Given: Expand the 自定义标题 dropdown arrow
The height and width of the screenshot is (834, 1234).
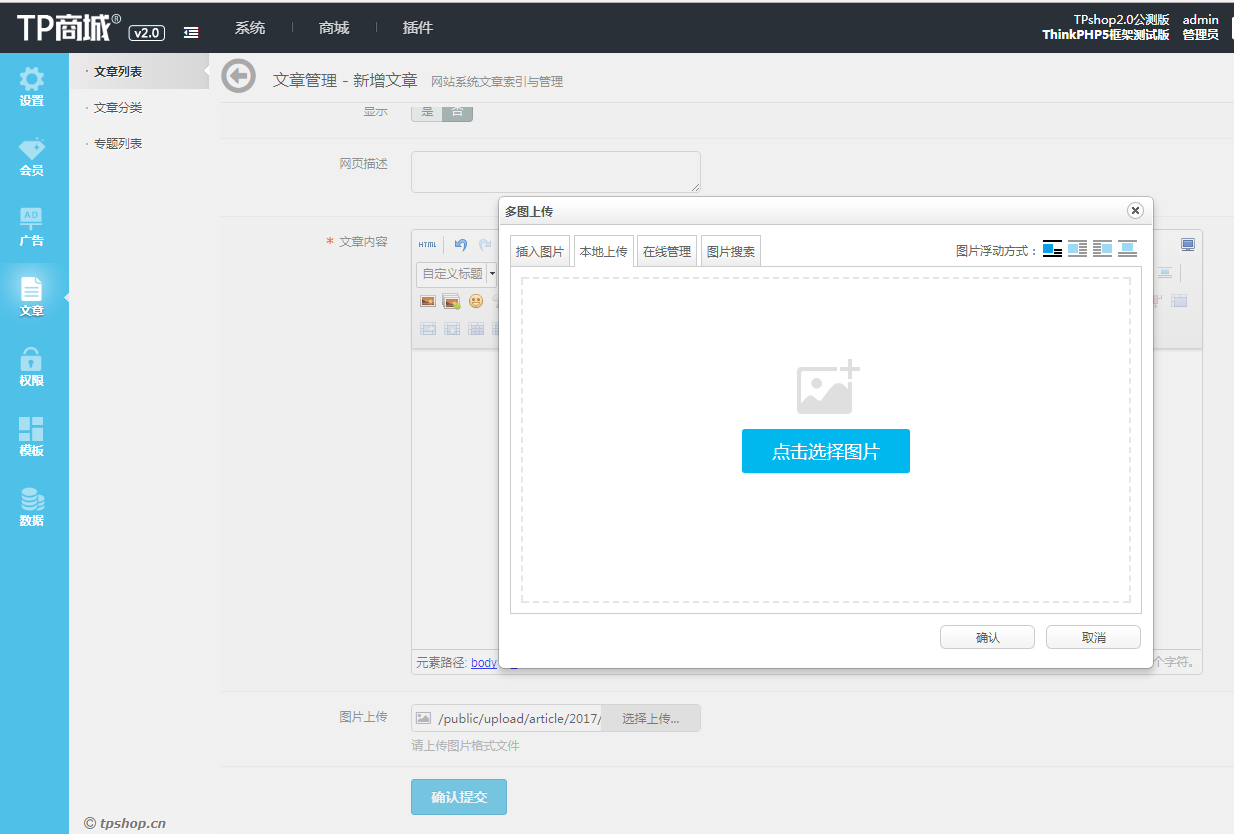Looking at the screenshot, I should (x=492, y=273).
